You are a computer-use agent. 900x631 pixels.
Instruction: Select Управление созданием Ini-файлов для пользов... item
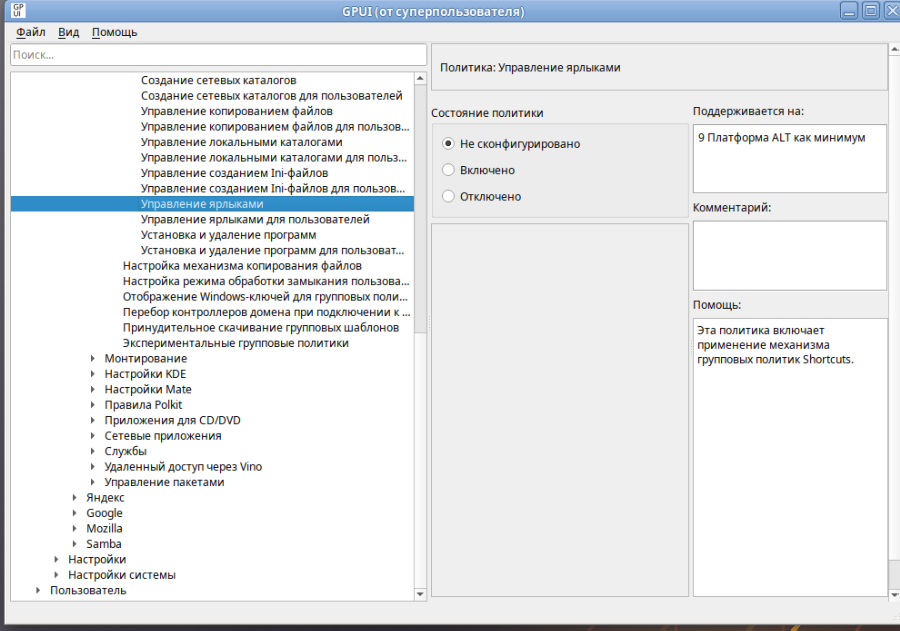coord(273,189)
